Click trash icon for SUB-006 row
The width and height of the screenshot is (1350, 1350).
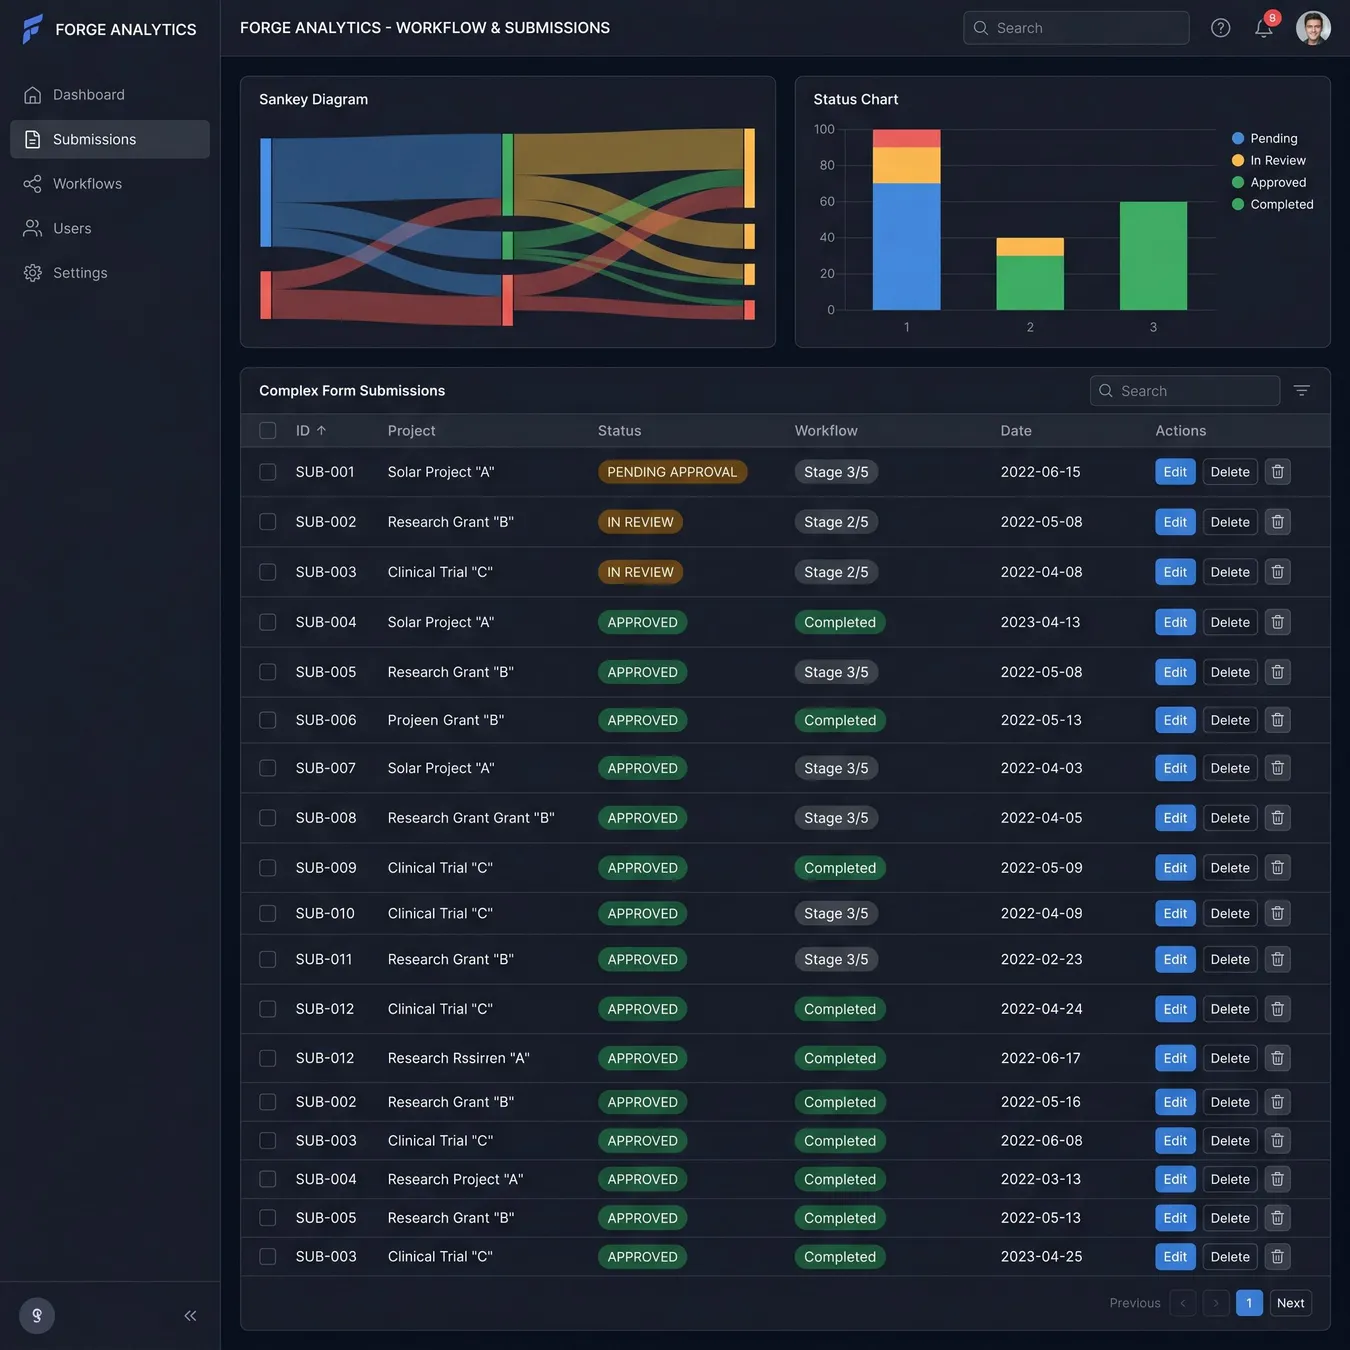[1277, 720]
